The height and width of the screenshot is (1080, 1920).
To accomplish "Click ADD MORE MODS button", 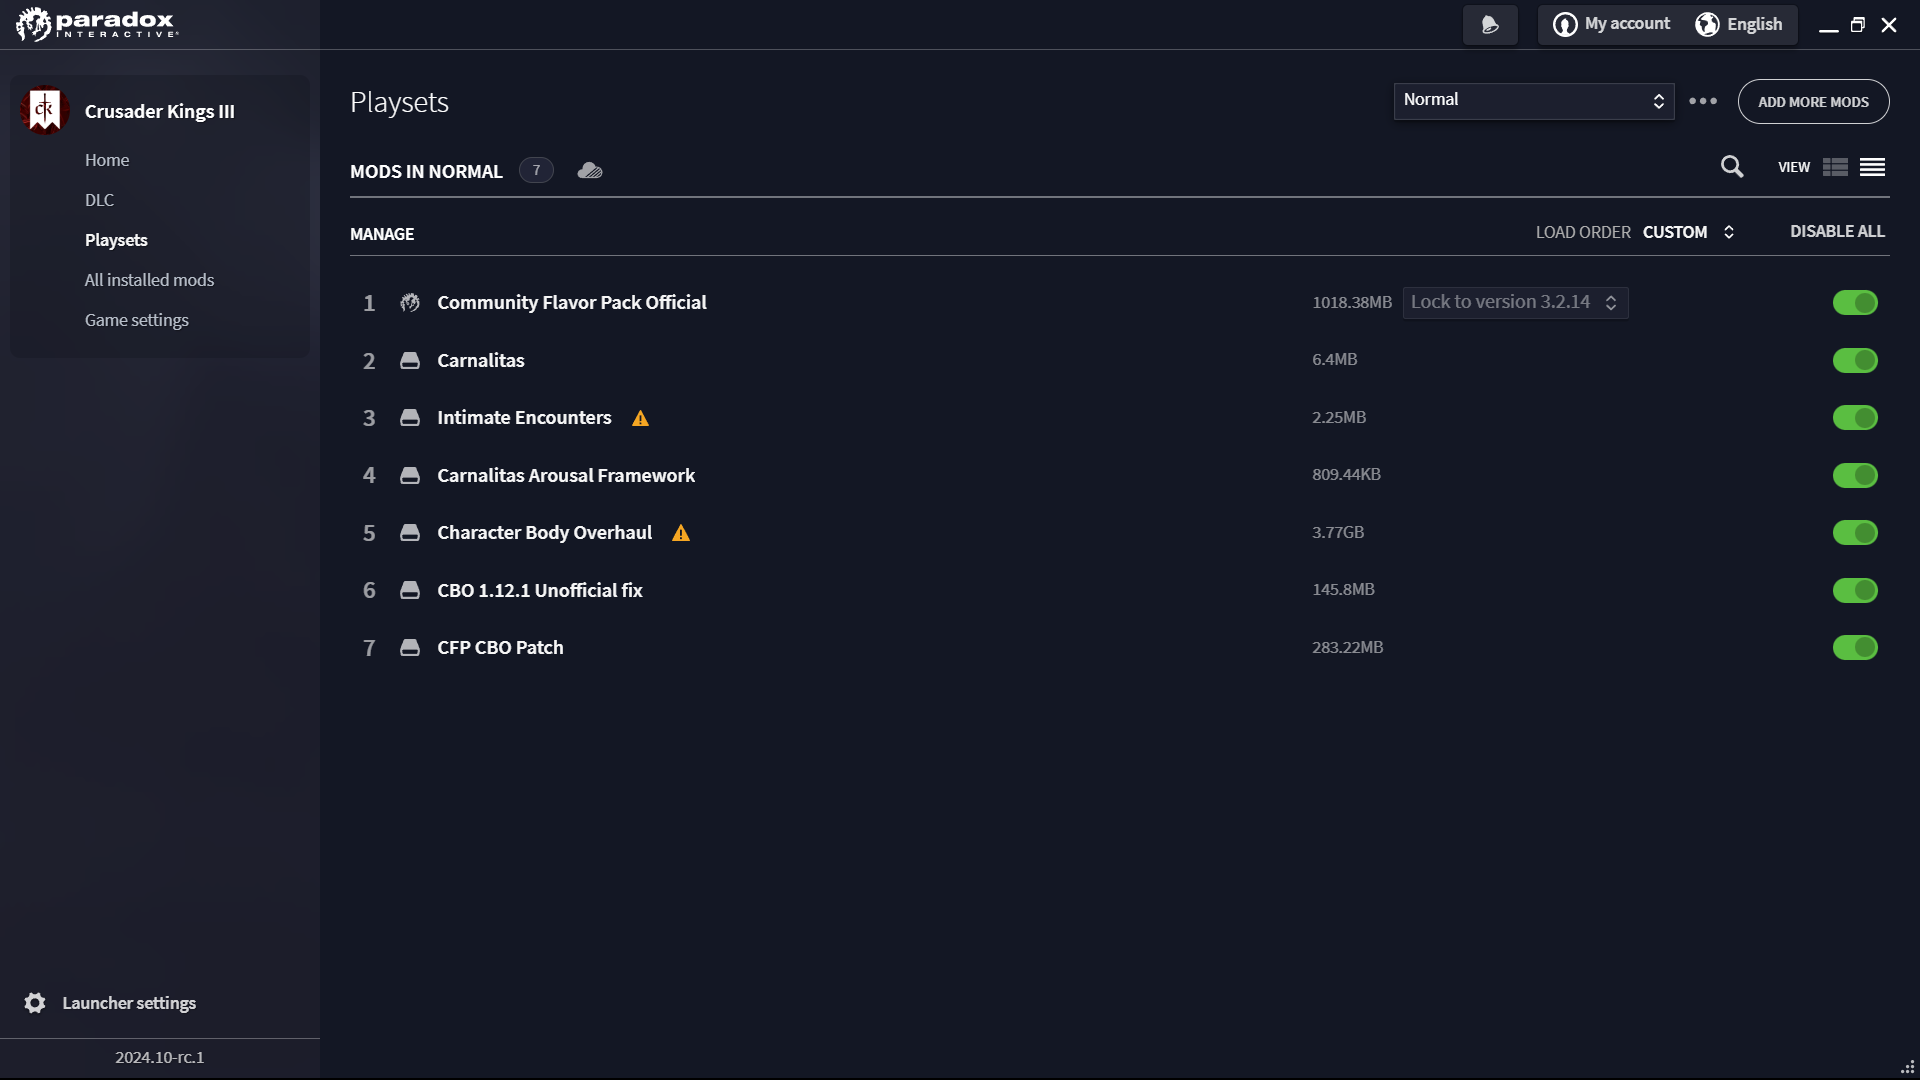I will pos(1813,102).
